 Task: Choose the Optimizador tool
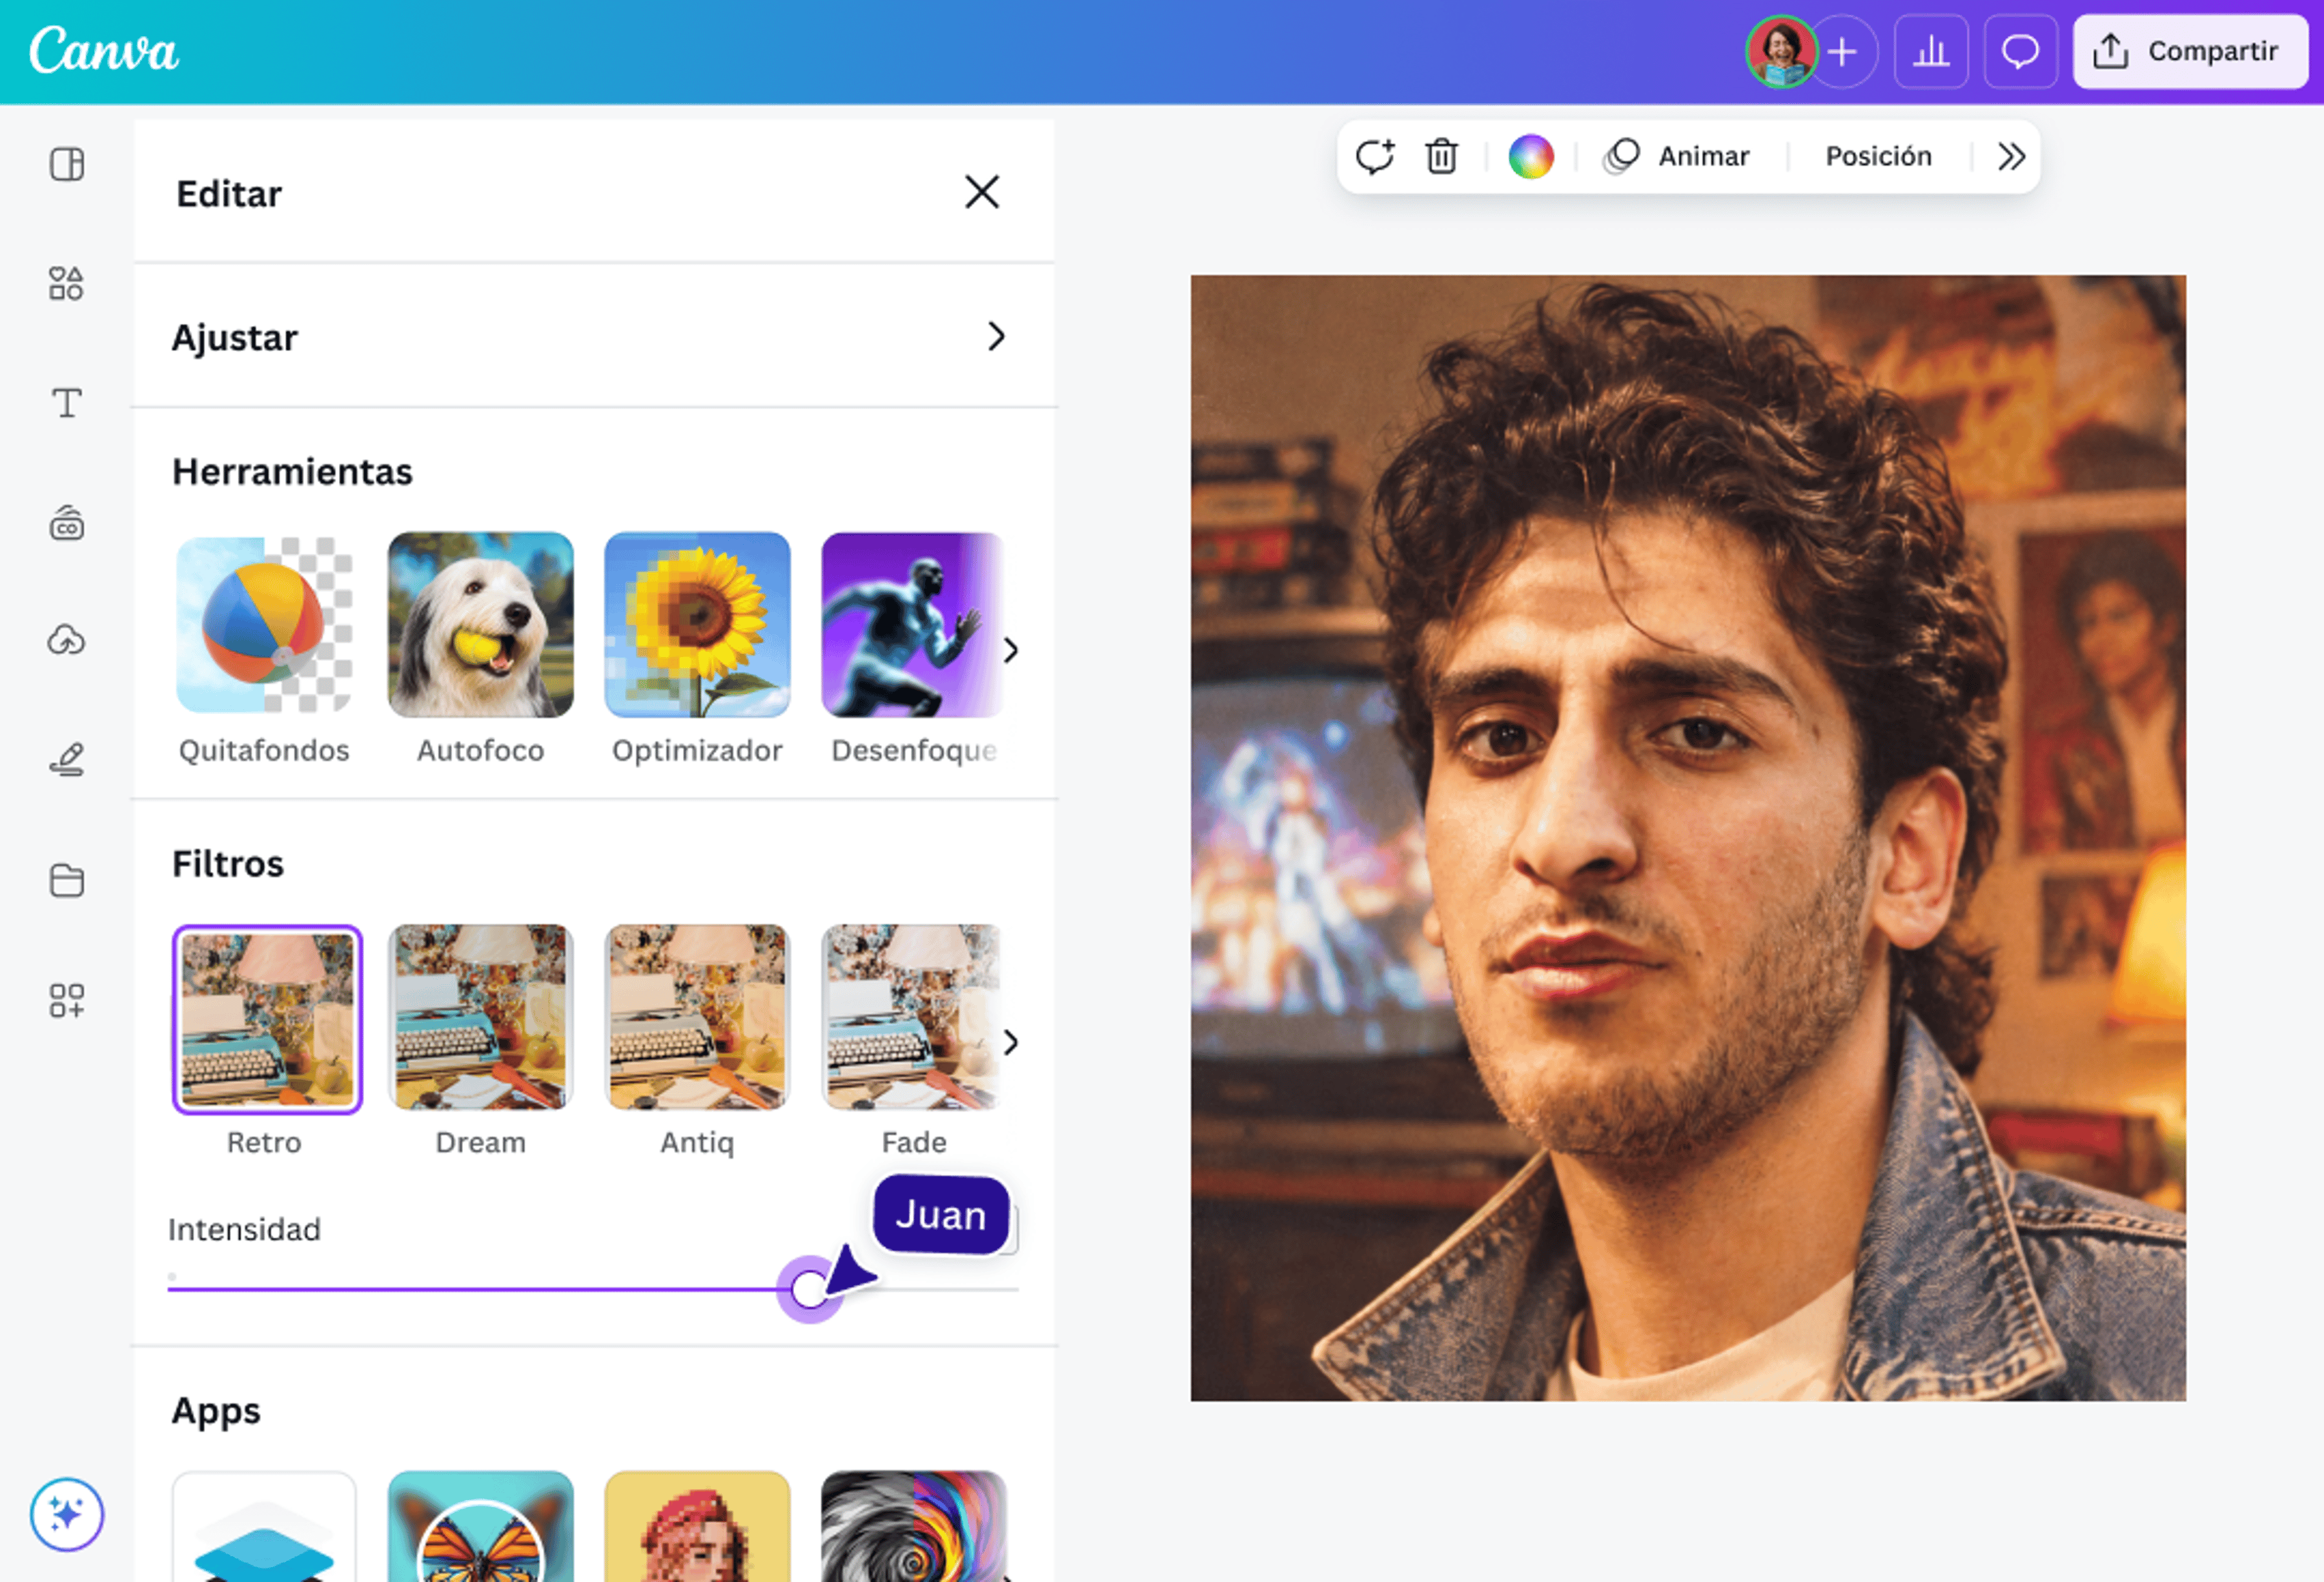point(697,650)
